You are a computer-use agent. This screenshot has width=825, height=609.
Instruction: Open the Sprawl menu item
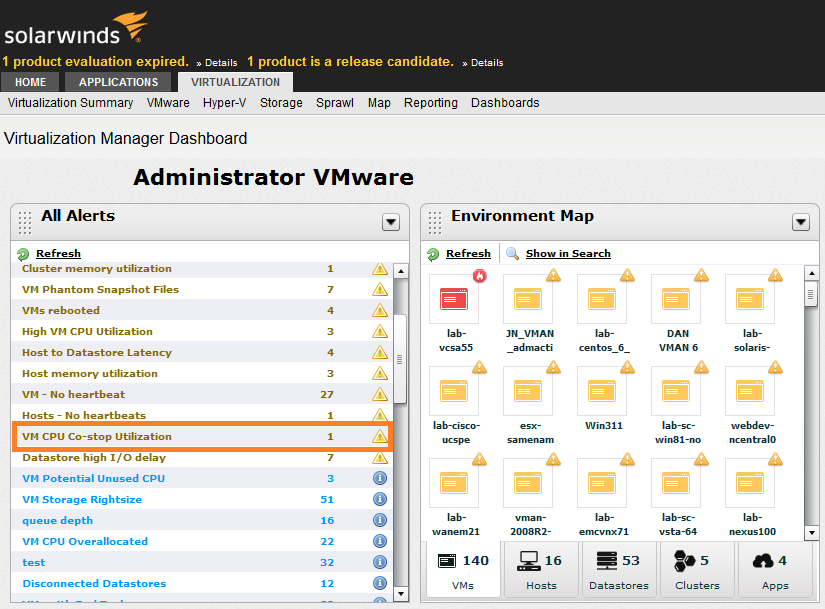pyautogui.click(x=335, y=103)
